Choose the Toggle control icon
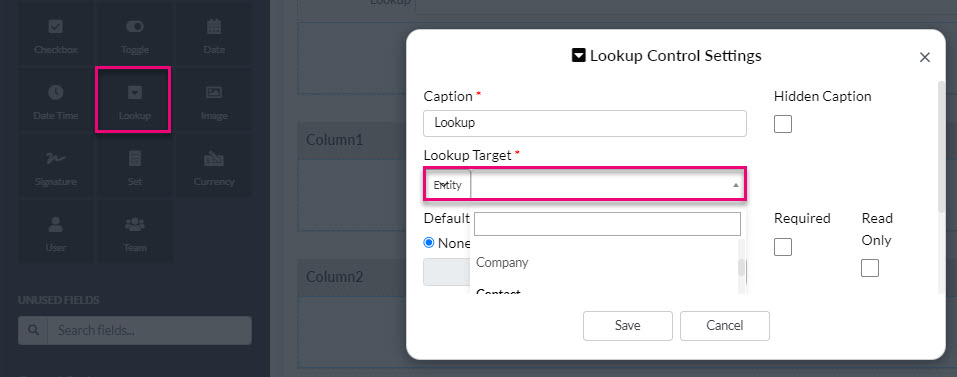This screenshot has width=957, height=377. click(x=135, y=26)
